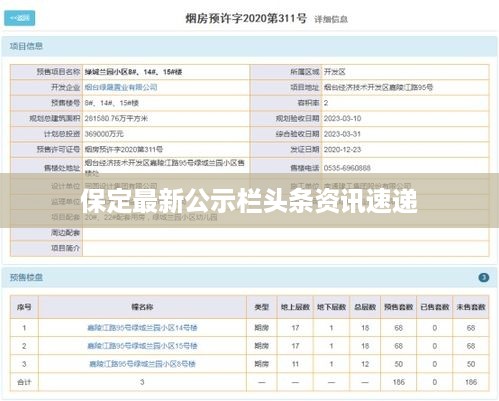Select the sales office address value

click(x=164, y=168)
